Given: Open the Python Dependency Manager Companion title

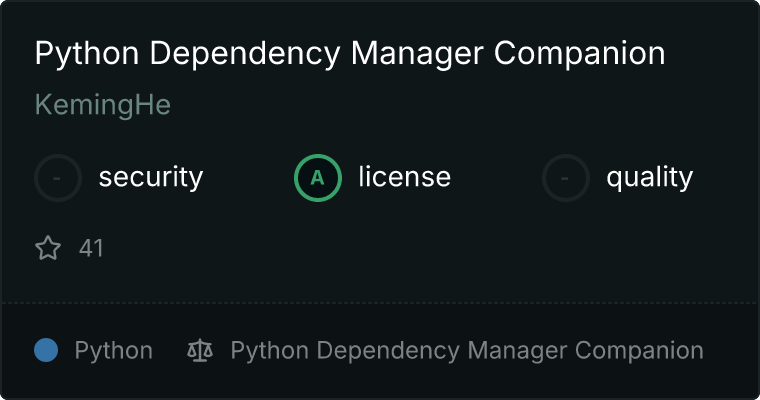Looking at the screenshot, I should click(x=349, y=54).
